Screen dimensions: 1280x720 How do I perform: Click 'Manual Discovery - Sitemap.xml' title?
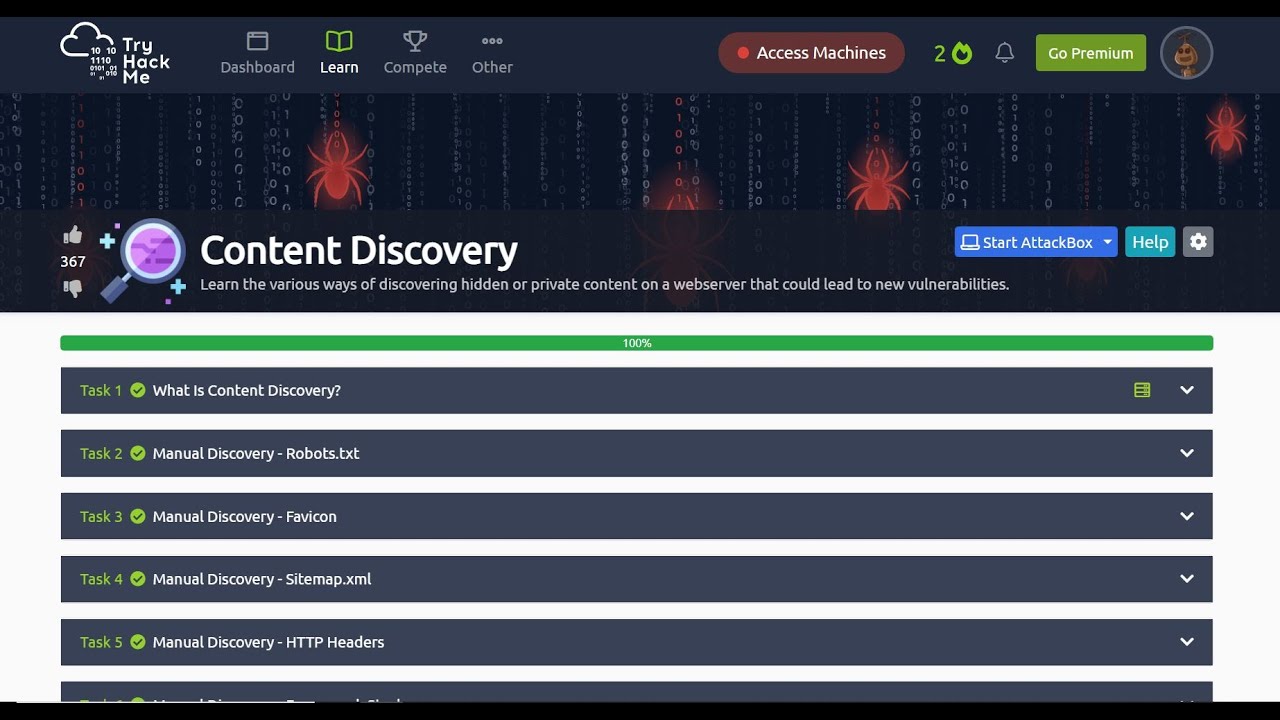click(x=262, y=579)
